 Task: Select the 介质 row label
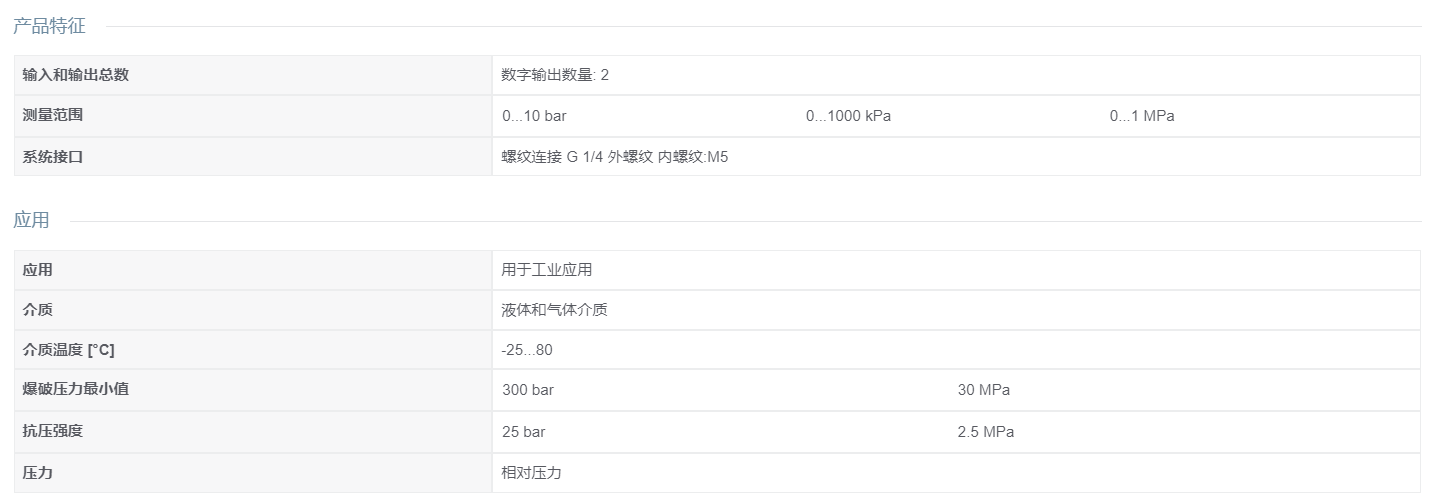[x=38, y=310]
